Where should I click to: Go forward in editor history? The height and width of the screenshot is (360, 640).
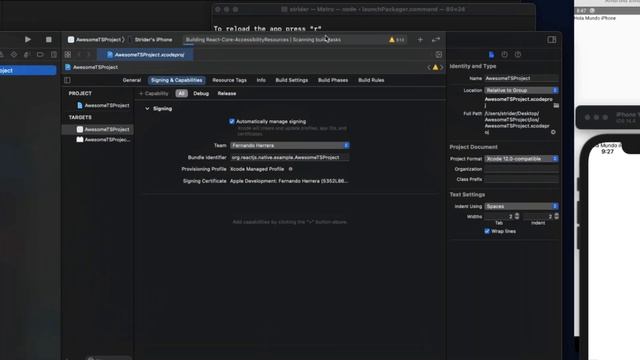(x=89, y=54)
